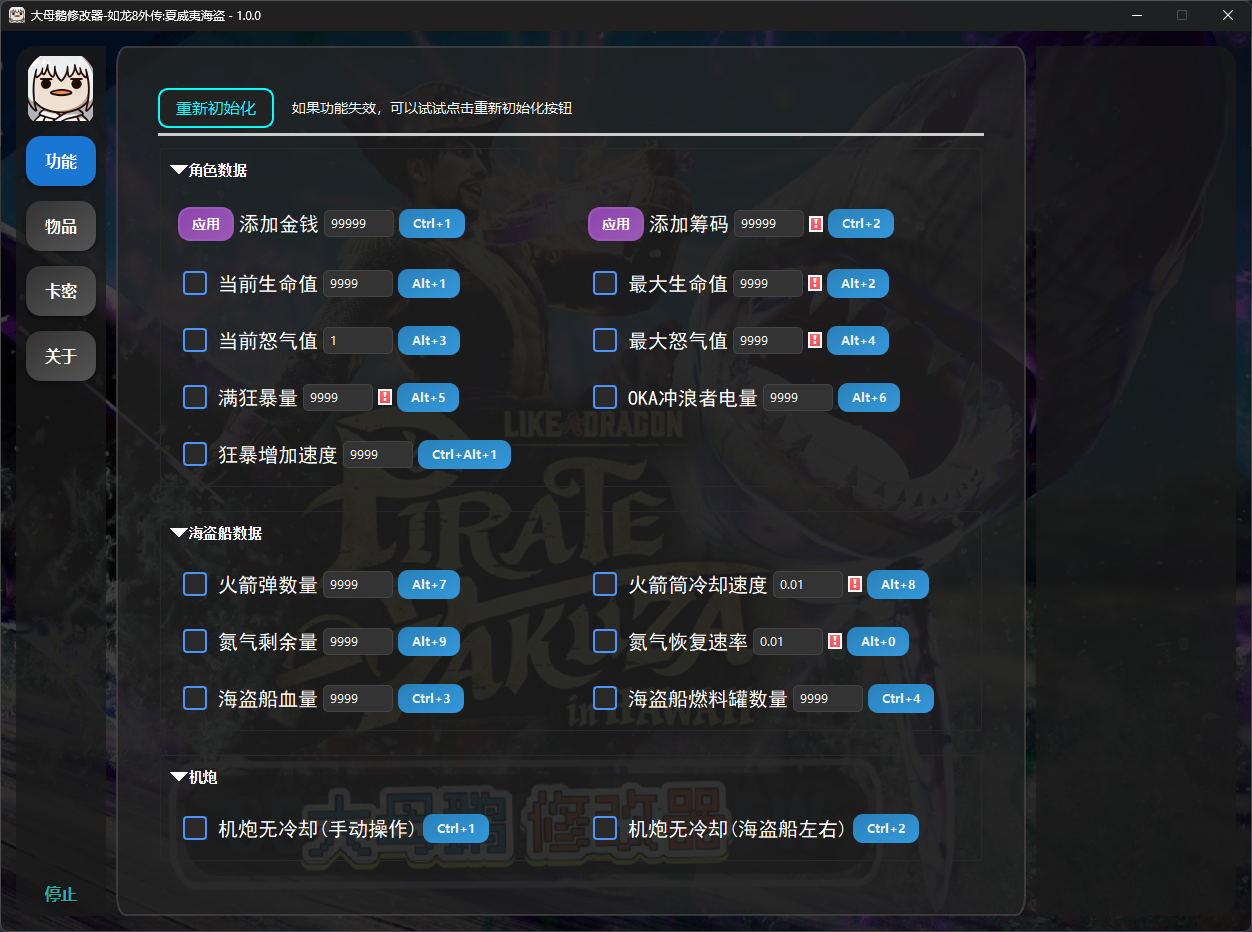Click the 停止 status text
This screenshot has height=932, width=1252.
[x=61, y=894]
